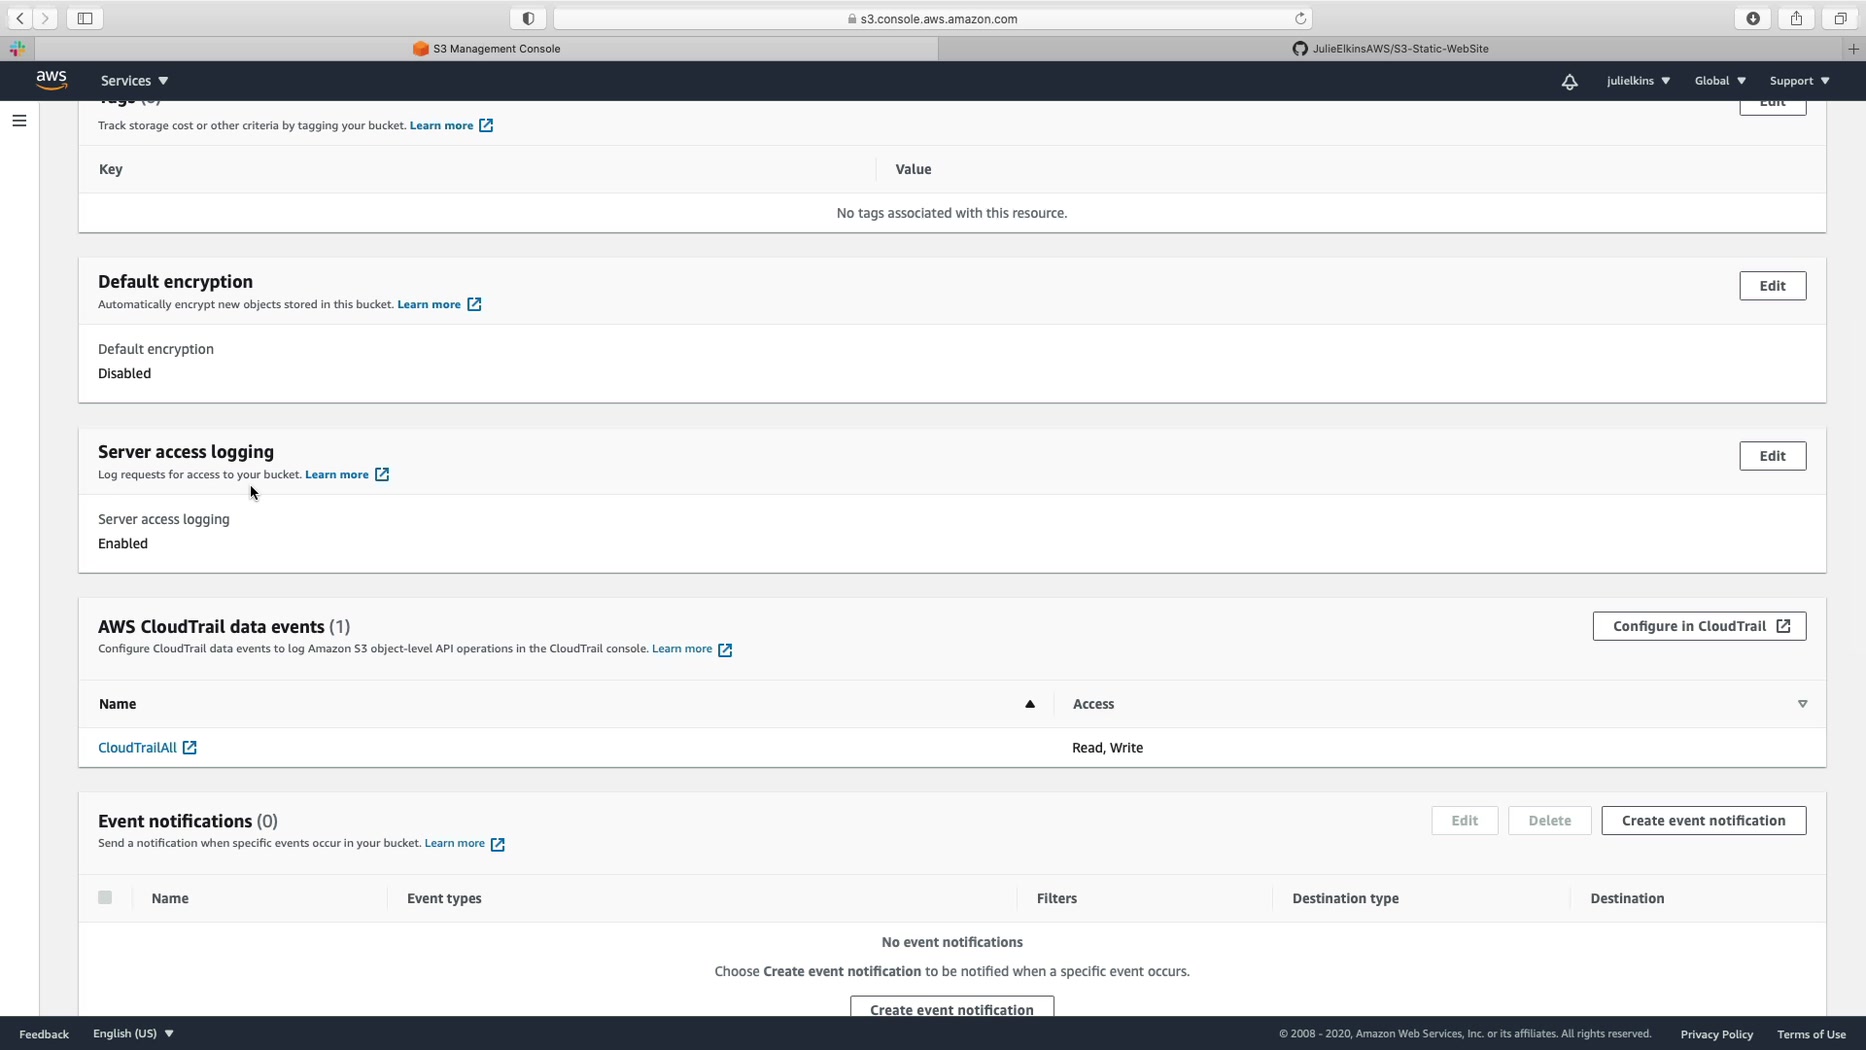Switch to the S3 Management Console tab

tap(486, 48)
